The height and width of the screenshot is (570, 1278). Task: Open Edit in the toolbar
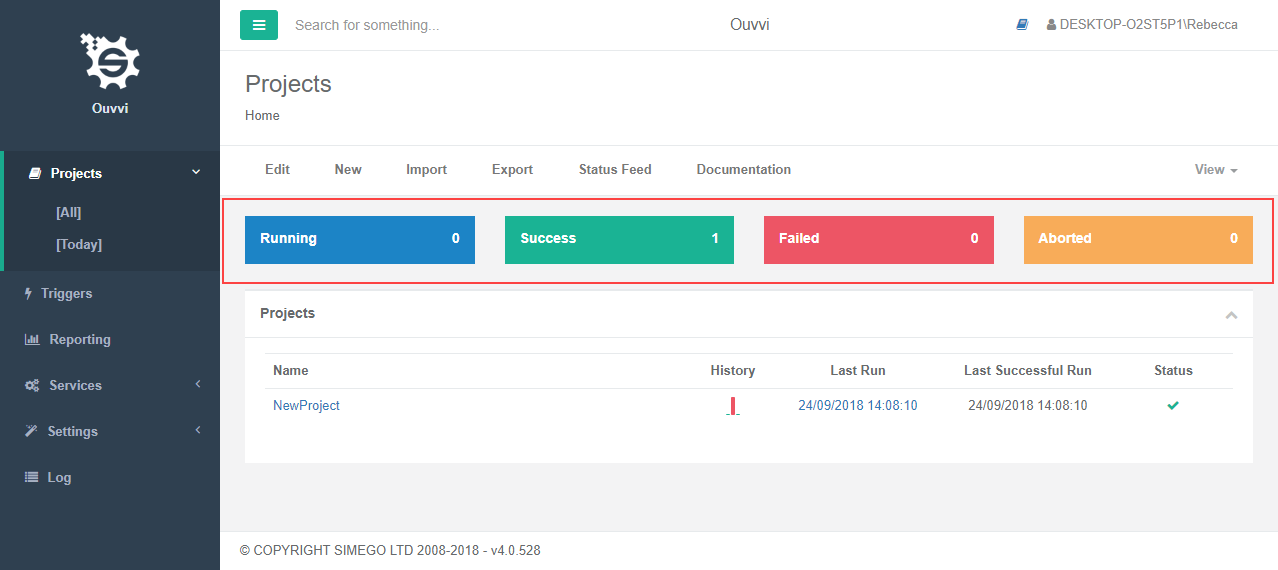coord(277,170)
